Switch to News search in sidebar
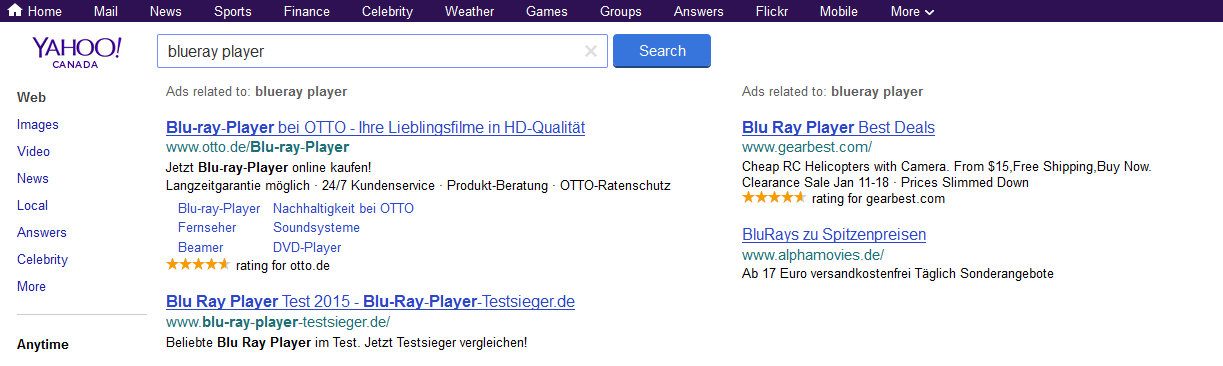1223x366 pixels. [33, 178]
